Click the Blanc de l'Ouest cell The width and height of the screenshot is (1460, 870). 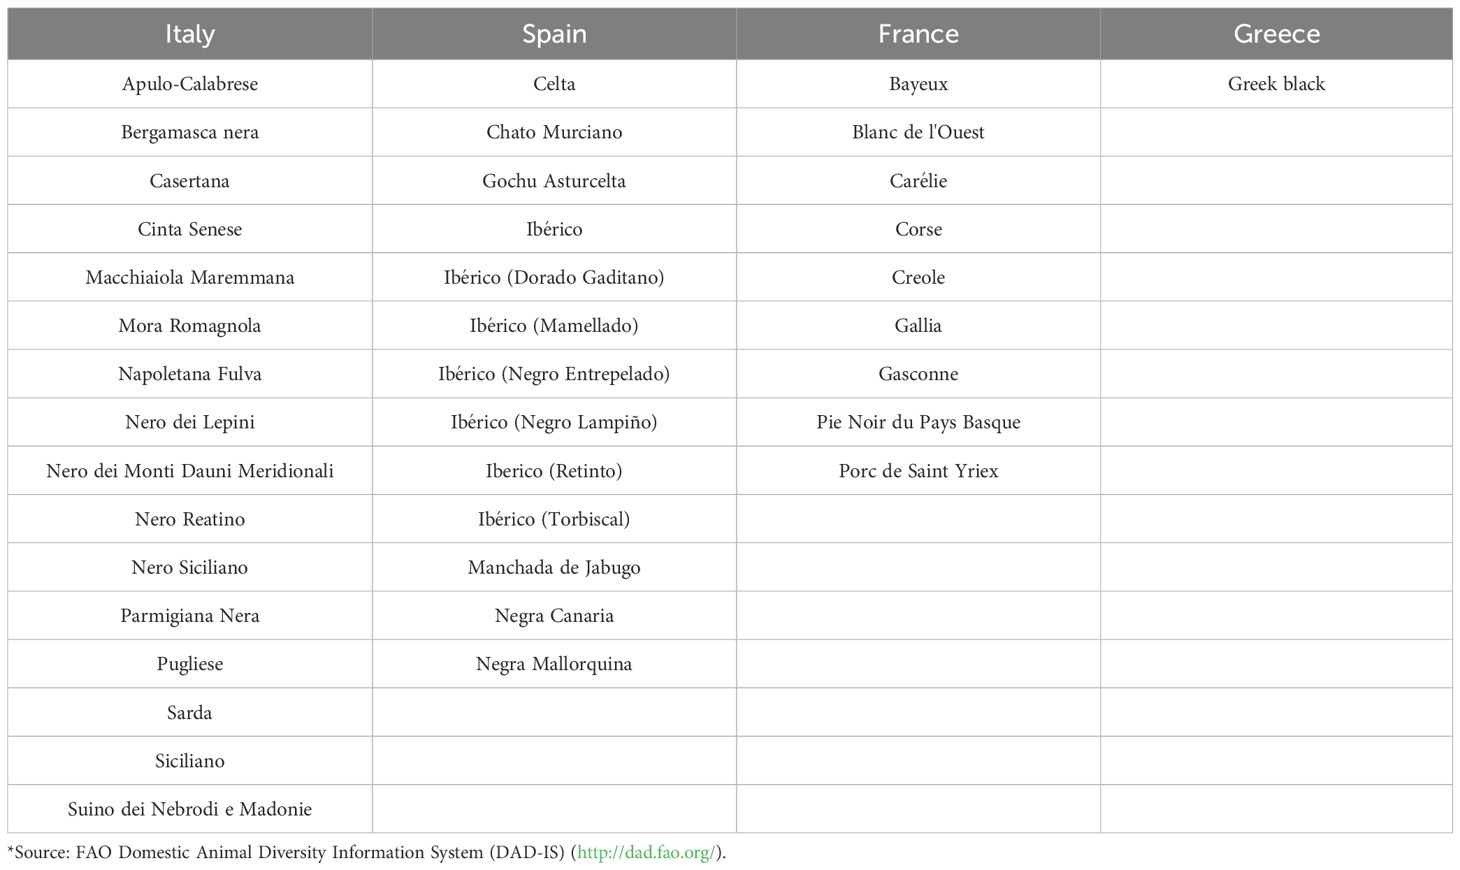918,132
